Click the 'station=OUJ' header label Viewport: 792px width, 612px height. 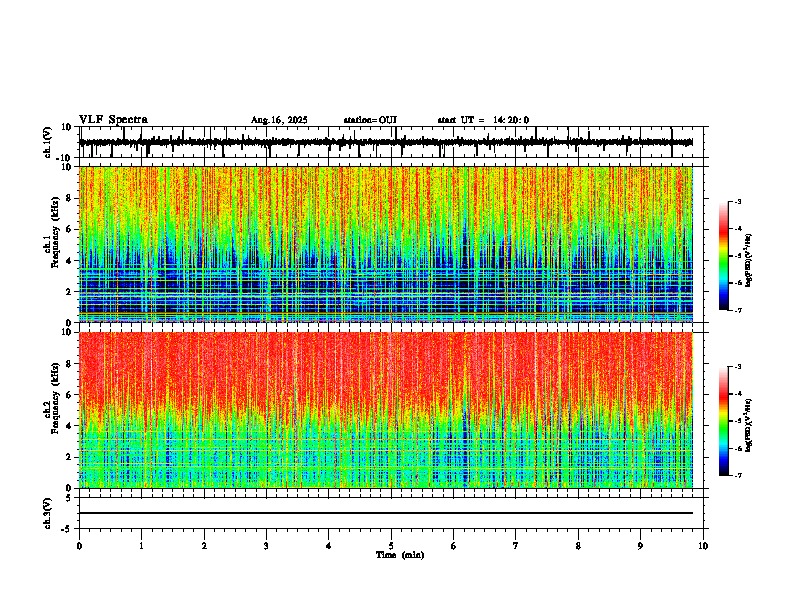tap(370, 120)
